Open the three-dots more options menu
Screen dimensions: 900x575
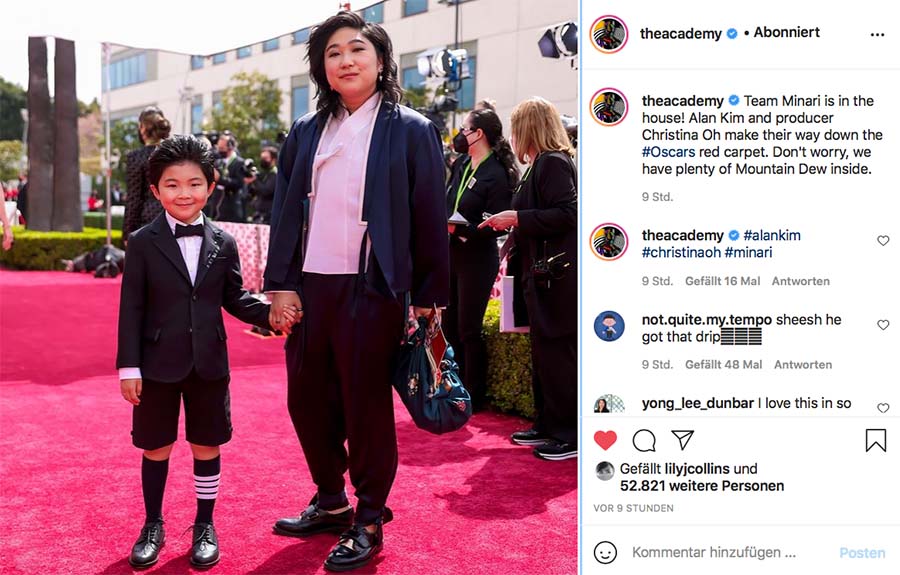tap(877, 34)
